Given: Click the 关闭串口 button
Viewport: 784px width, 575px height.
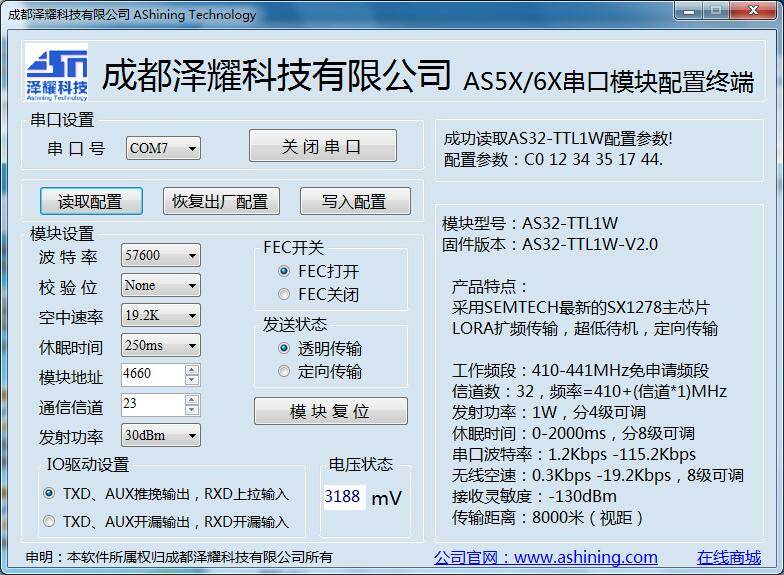Looking at the screenshot, I should click(x=322, y=146).
